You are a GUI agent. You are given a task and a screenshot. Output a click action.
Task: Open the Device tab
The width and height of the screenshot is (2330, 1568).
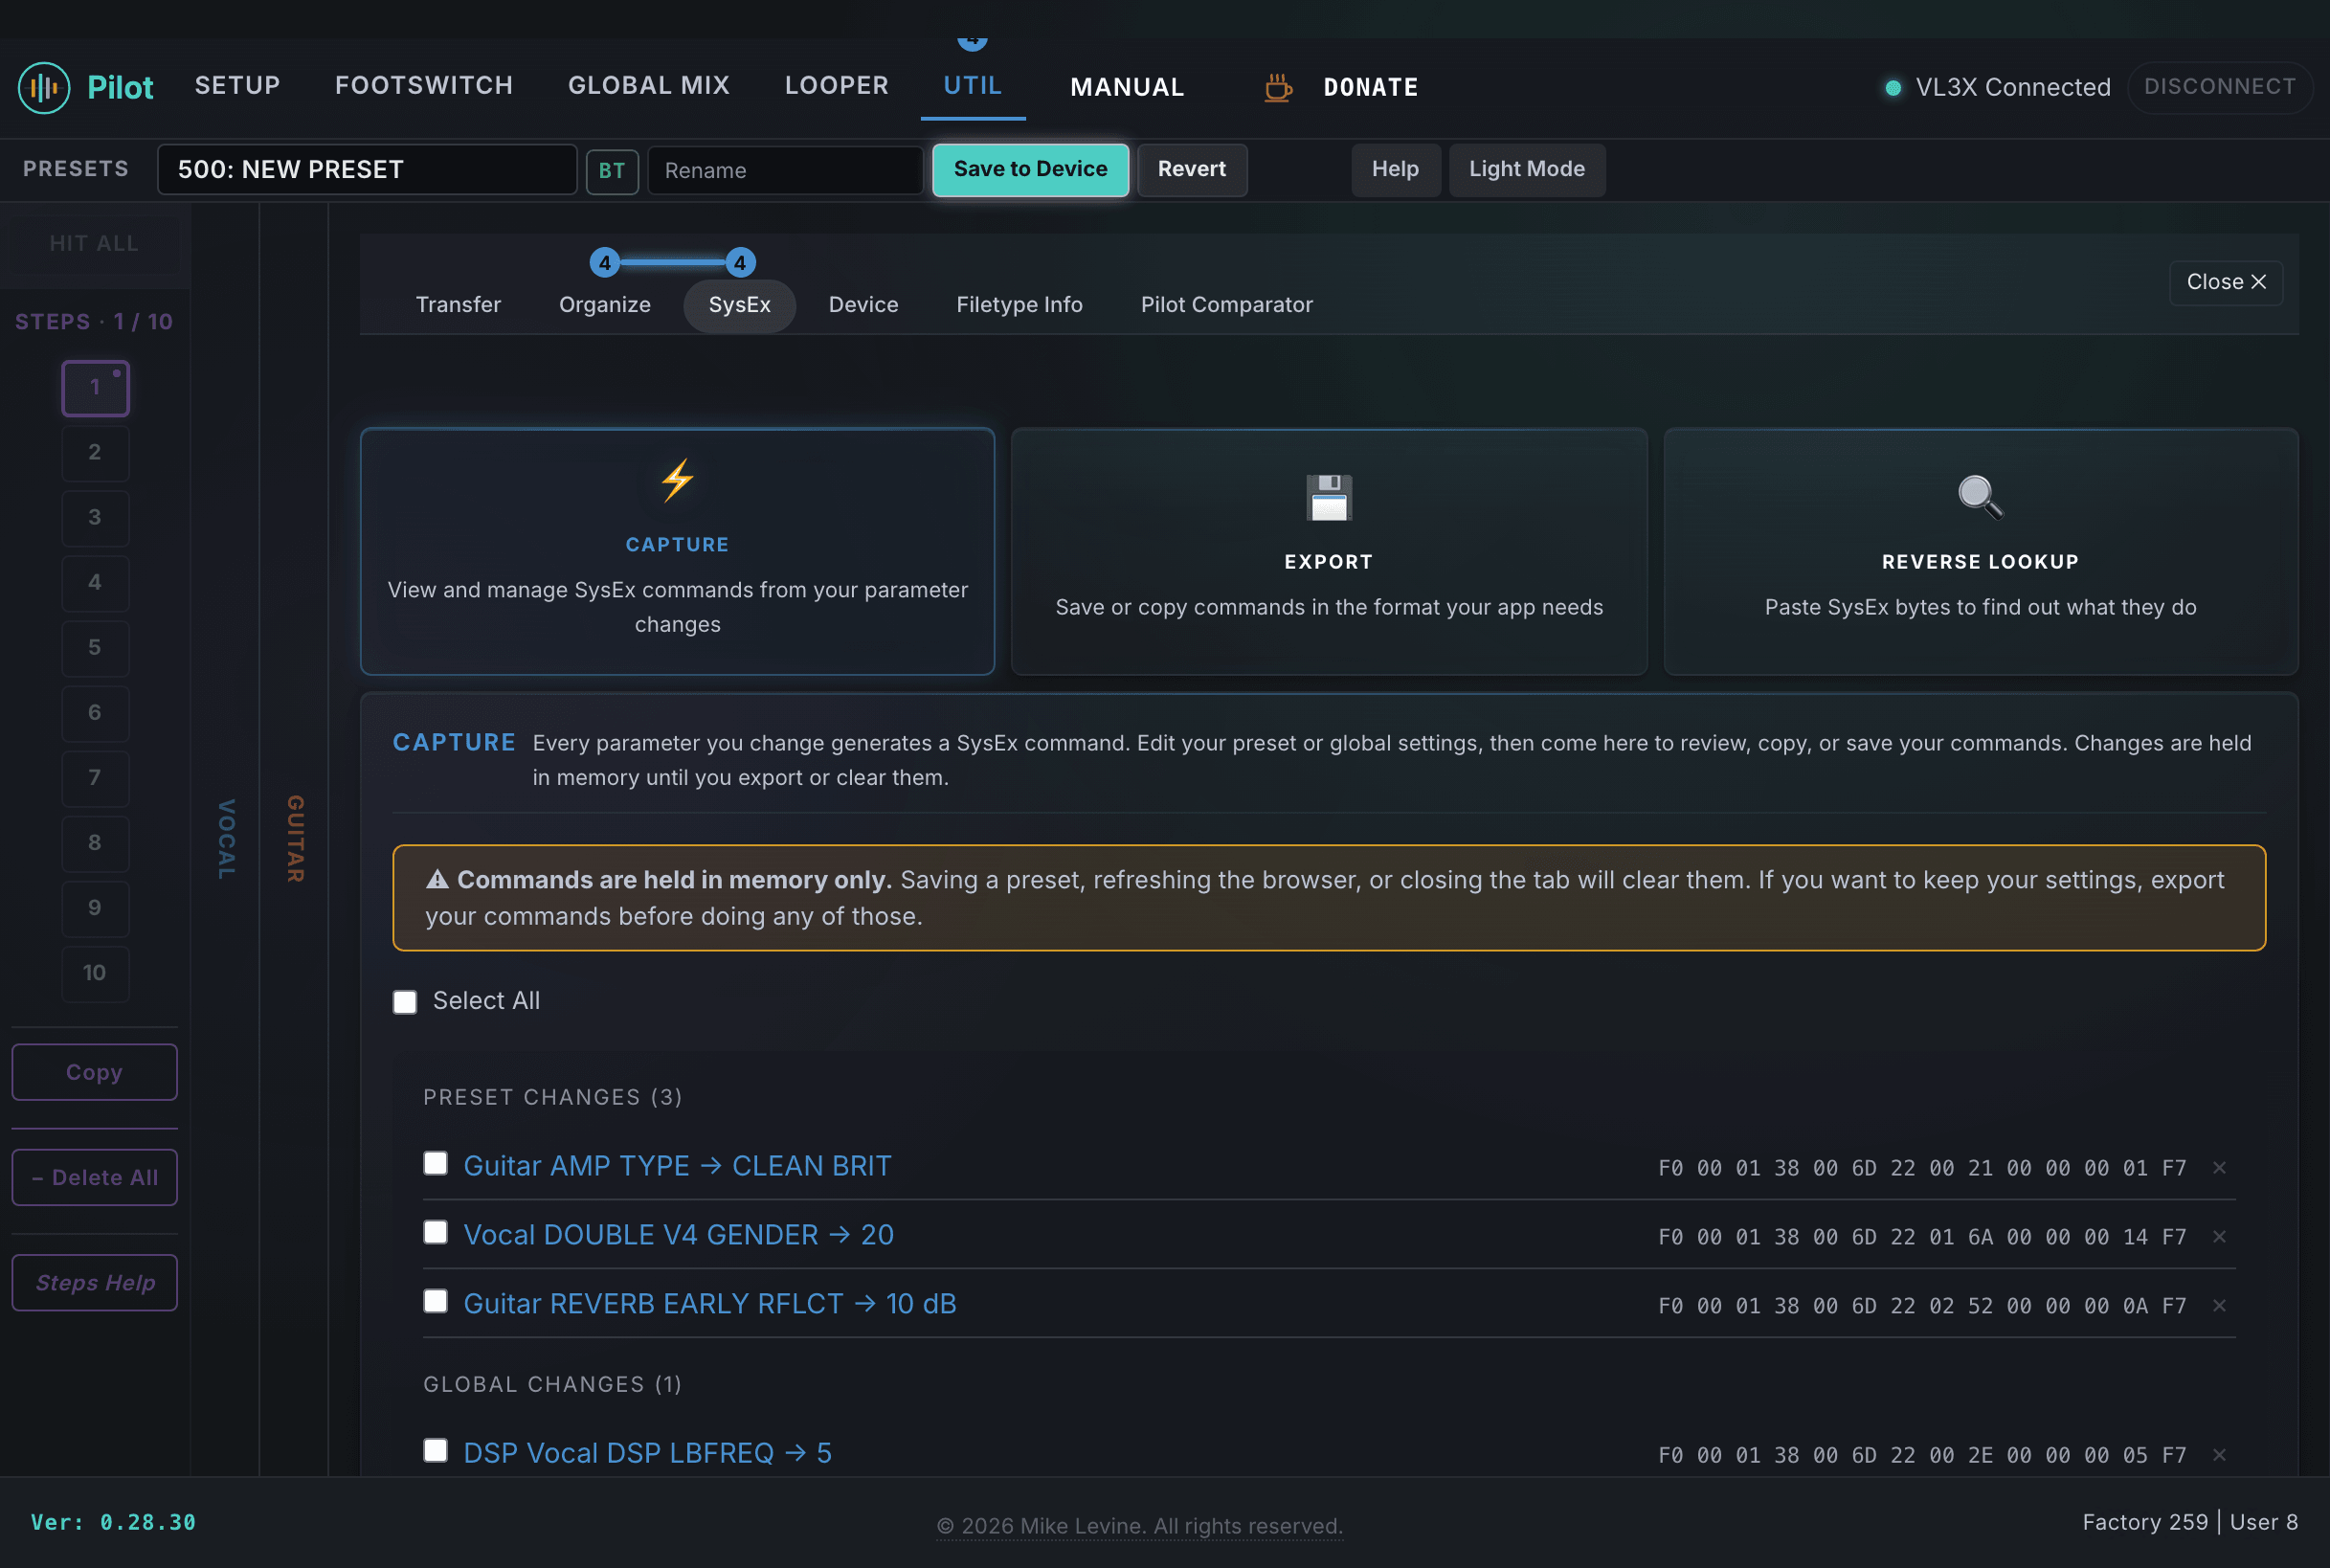[x=863, y=304]
